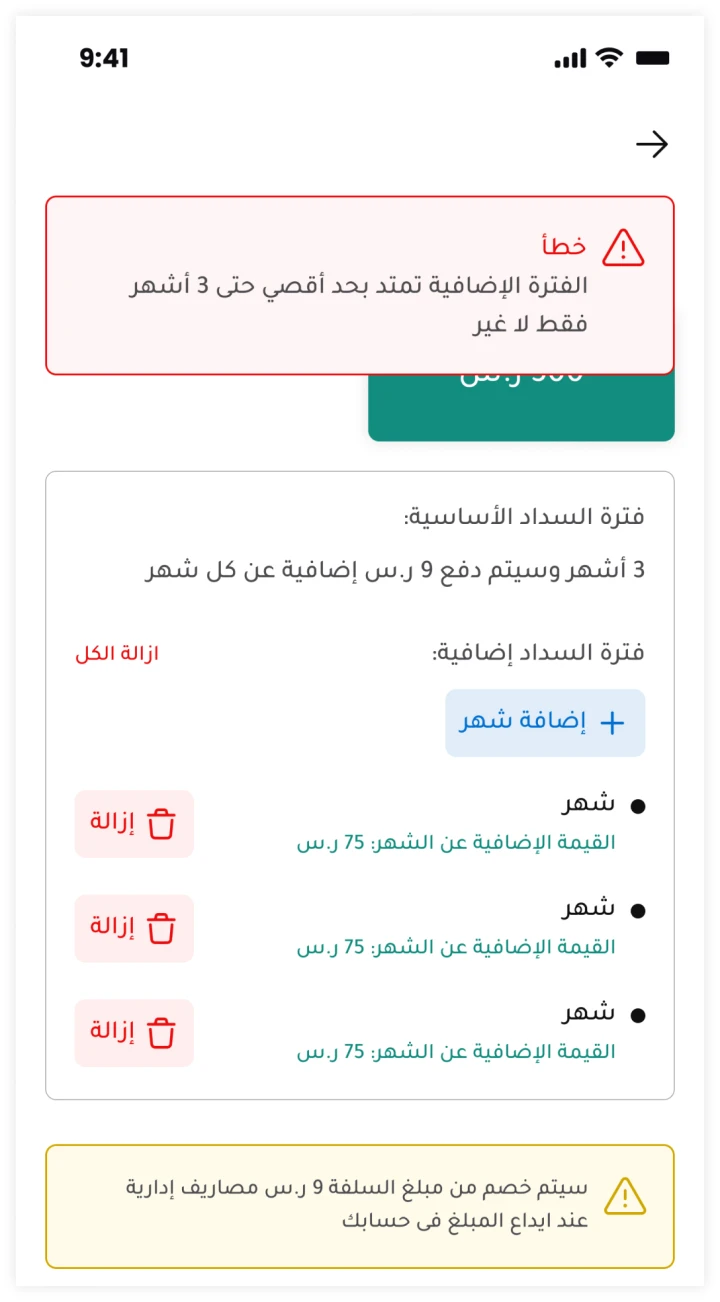Tap the trash icon for the first month
The image size is (720, 1302).
click(x=161, y=824)
